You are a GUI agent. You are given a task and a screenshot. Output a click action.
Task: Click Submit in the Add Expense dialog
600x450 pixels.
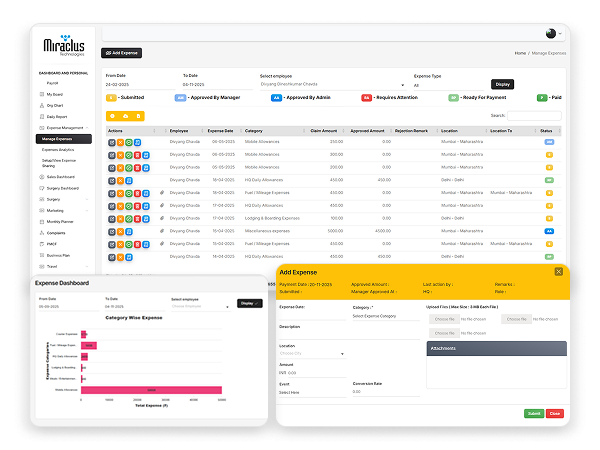point(534,413)
